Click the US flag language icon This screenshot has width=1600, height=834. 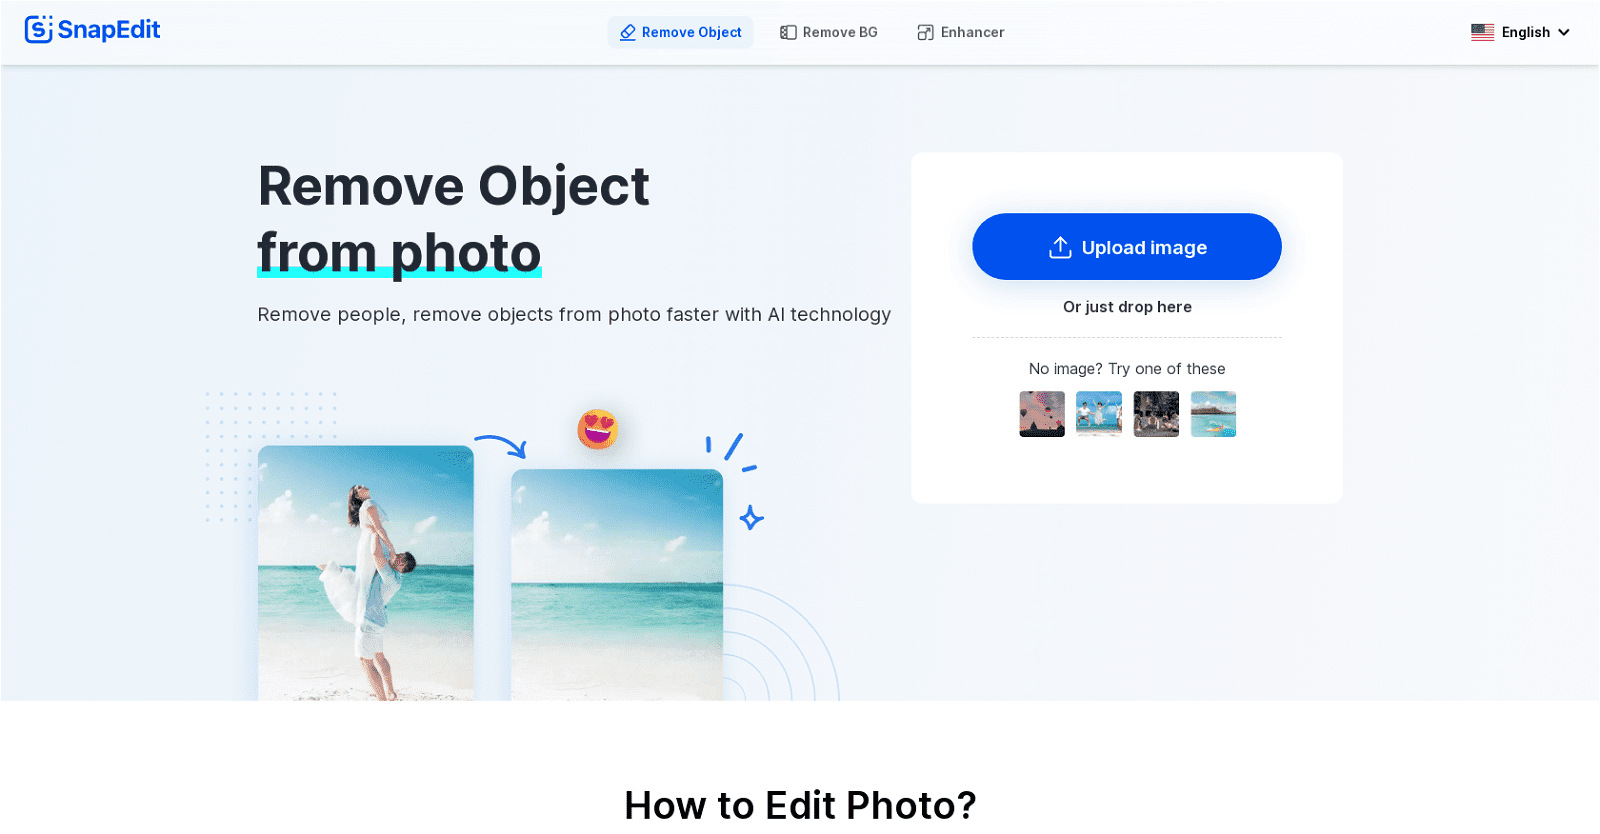tap(1482, 33)
